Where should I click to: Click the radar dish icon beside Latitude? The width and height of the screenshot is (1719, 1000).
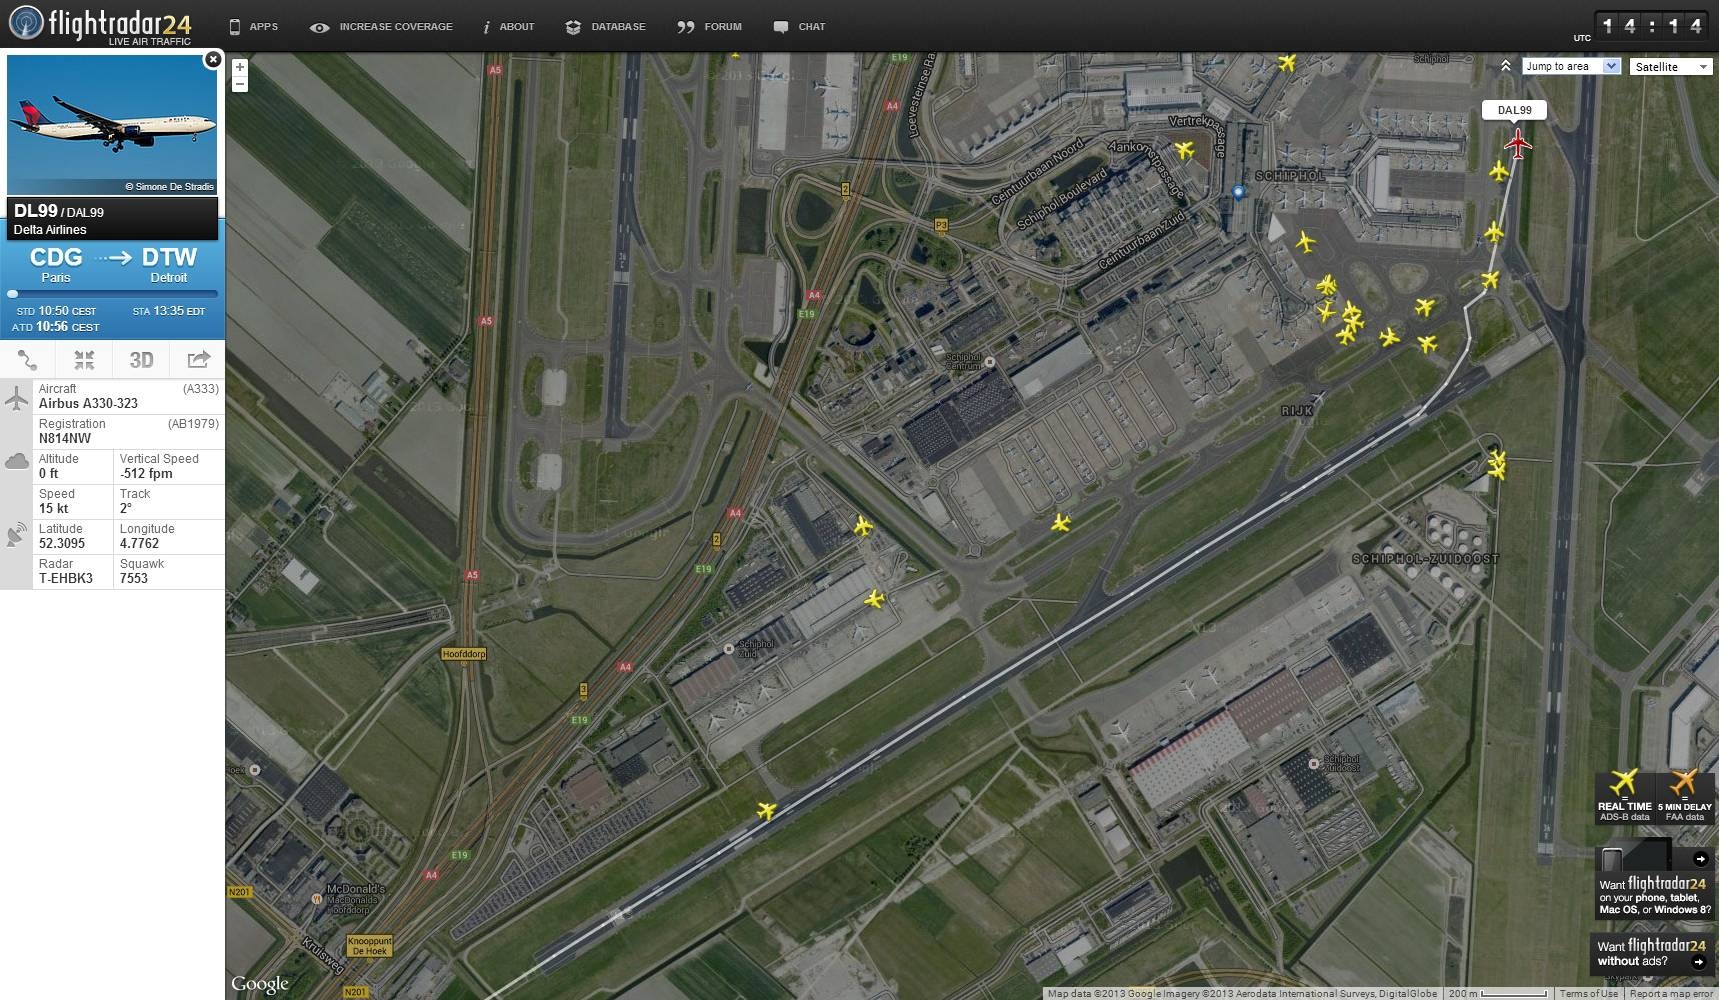[16, 535]
